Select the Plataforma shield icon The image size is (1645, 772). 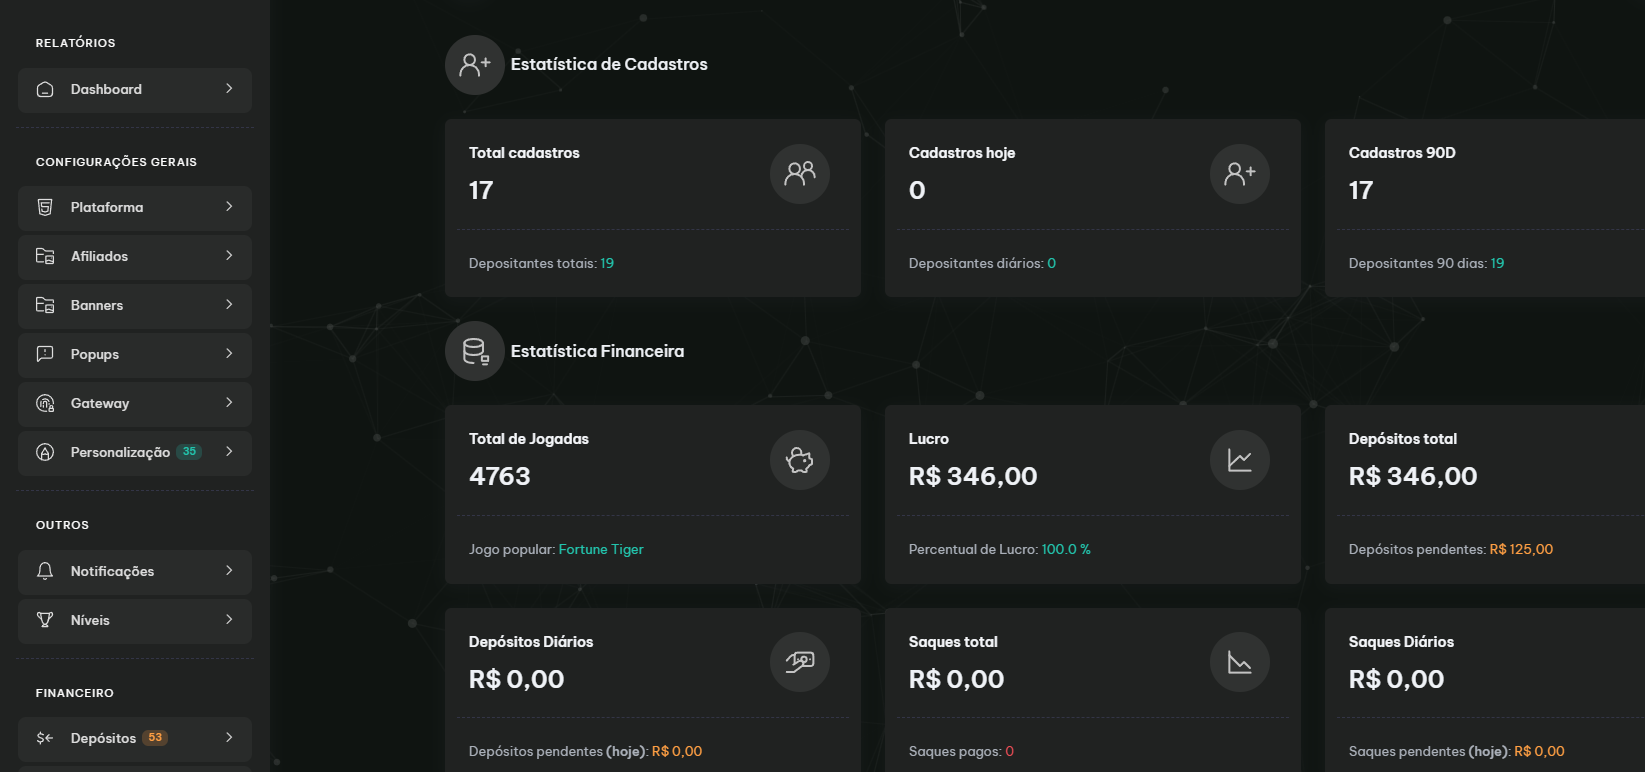(x=44, y=207)
